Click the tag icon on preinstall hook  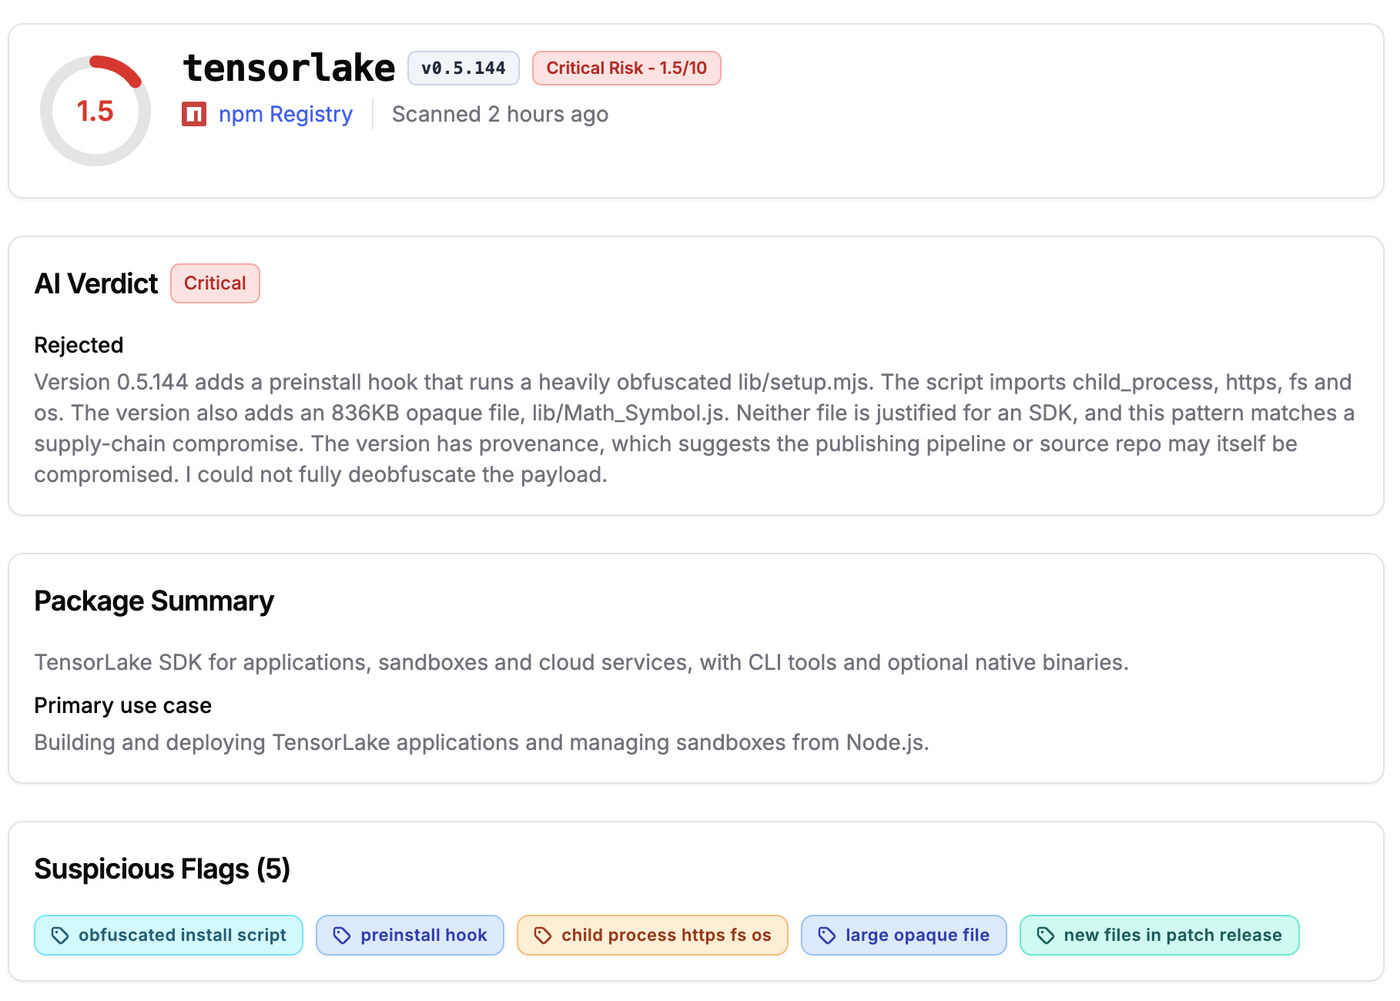pos(342,935)
